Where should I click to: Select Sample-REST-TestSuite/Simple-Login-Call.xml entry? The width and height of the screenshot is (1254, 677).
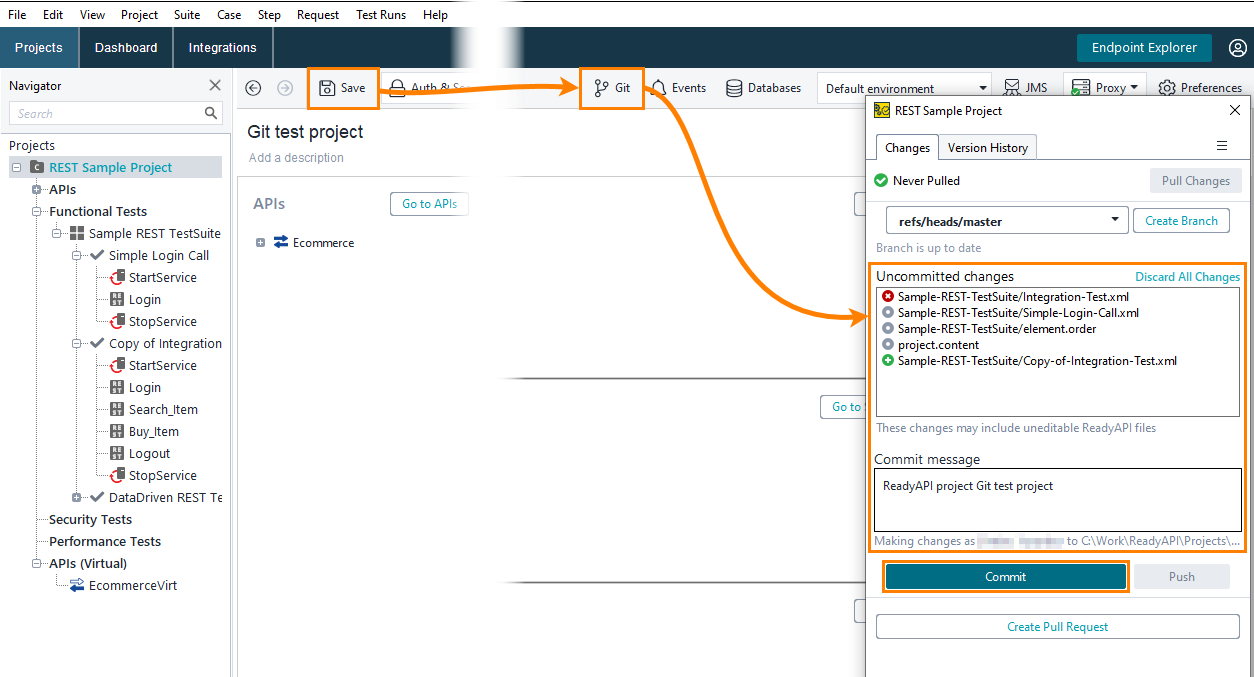point(1018,312)
